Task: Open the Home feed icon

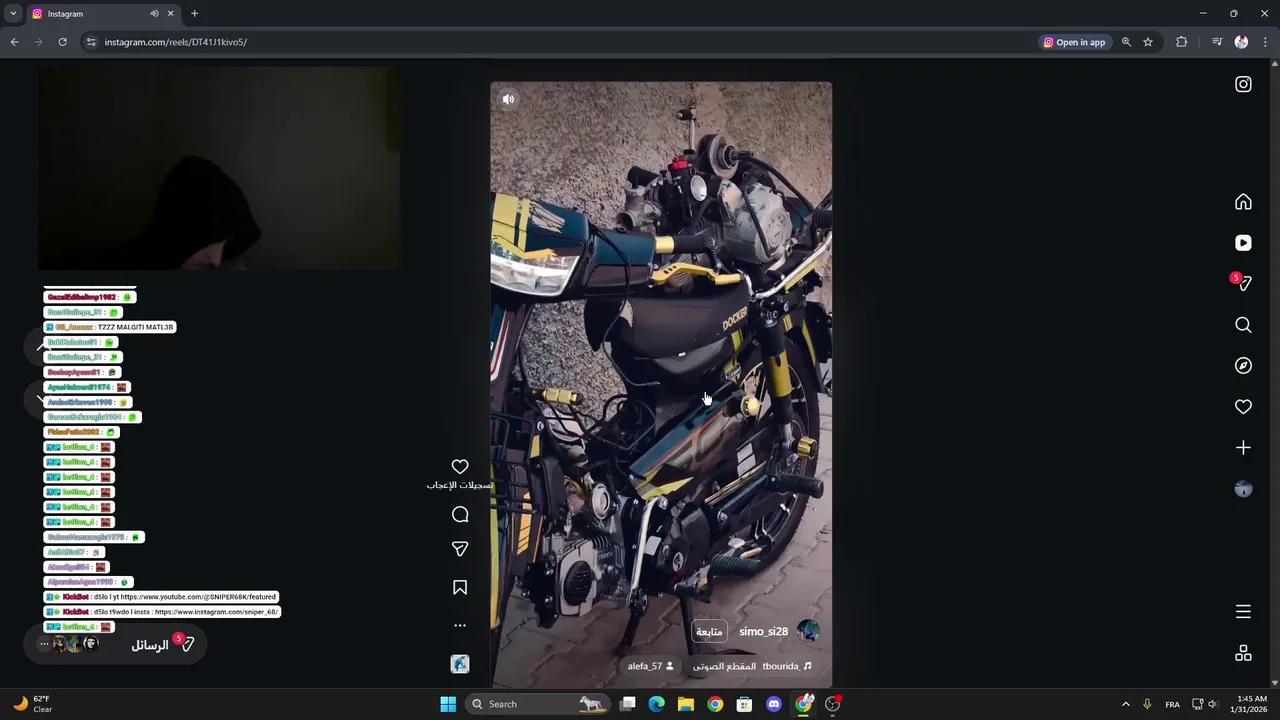Action: tap(1243, 202)
